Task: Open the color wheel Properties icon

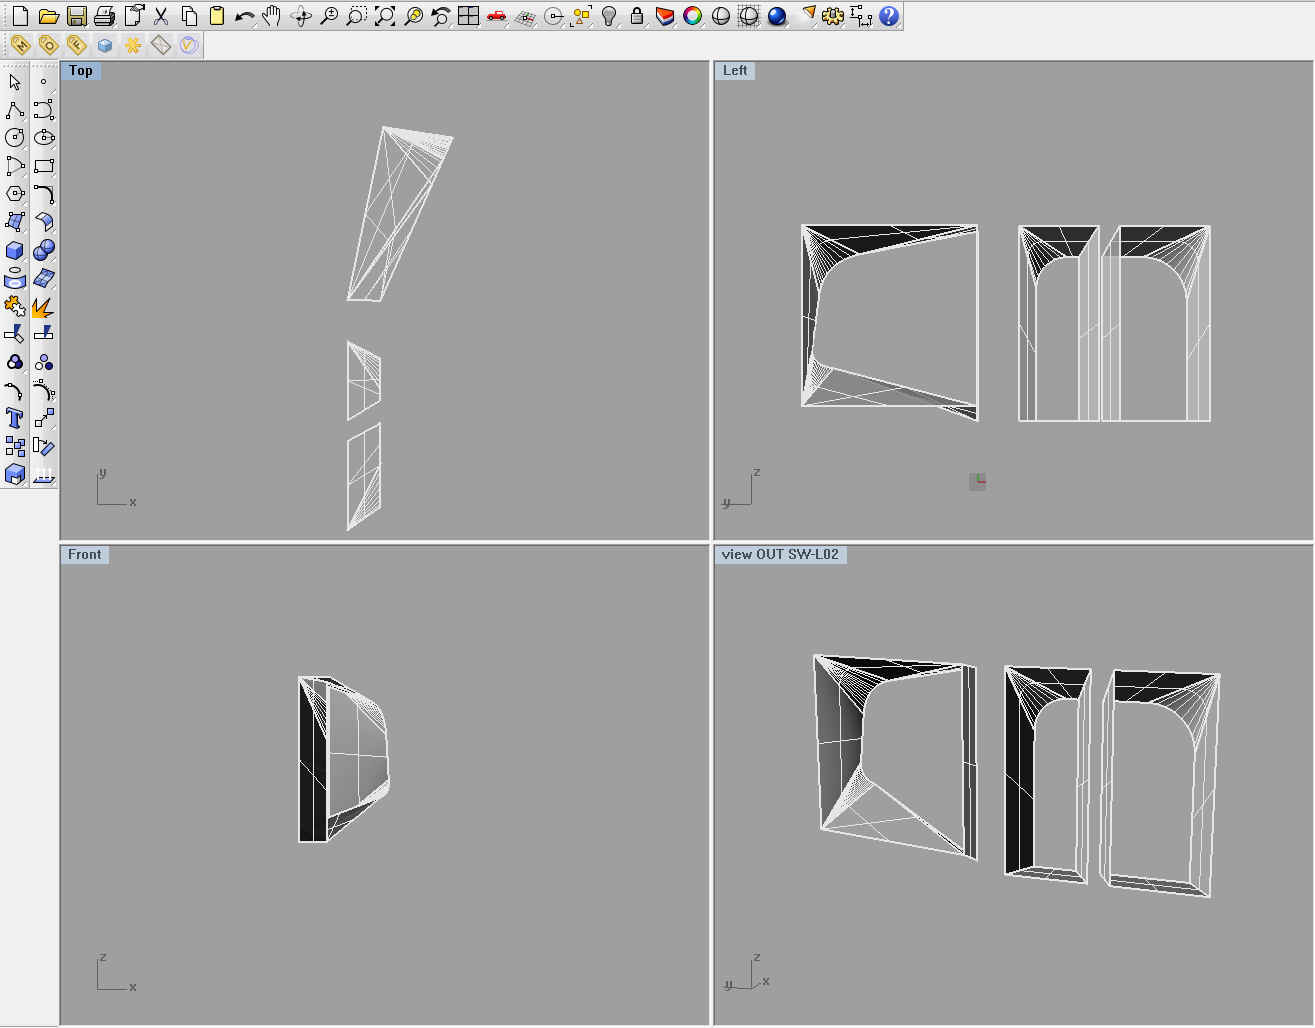Action: click(692, 16)
